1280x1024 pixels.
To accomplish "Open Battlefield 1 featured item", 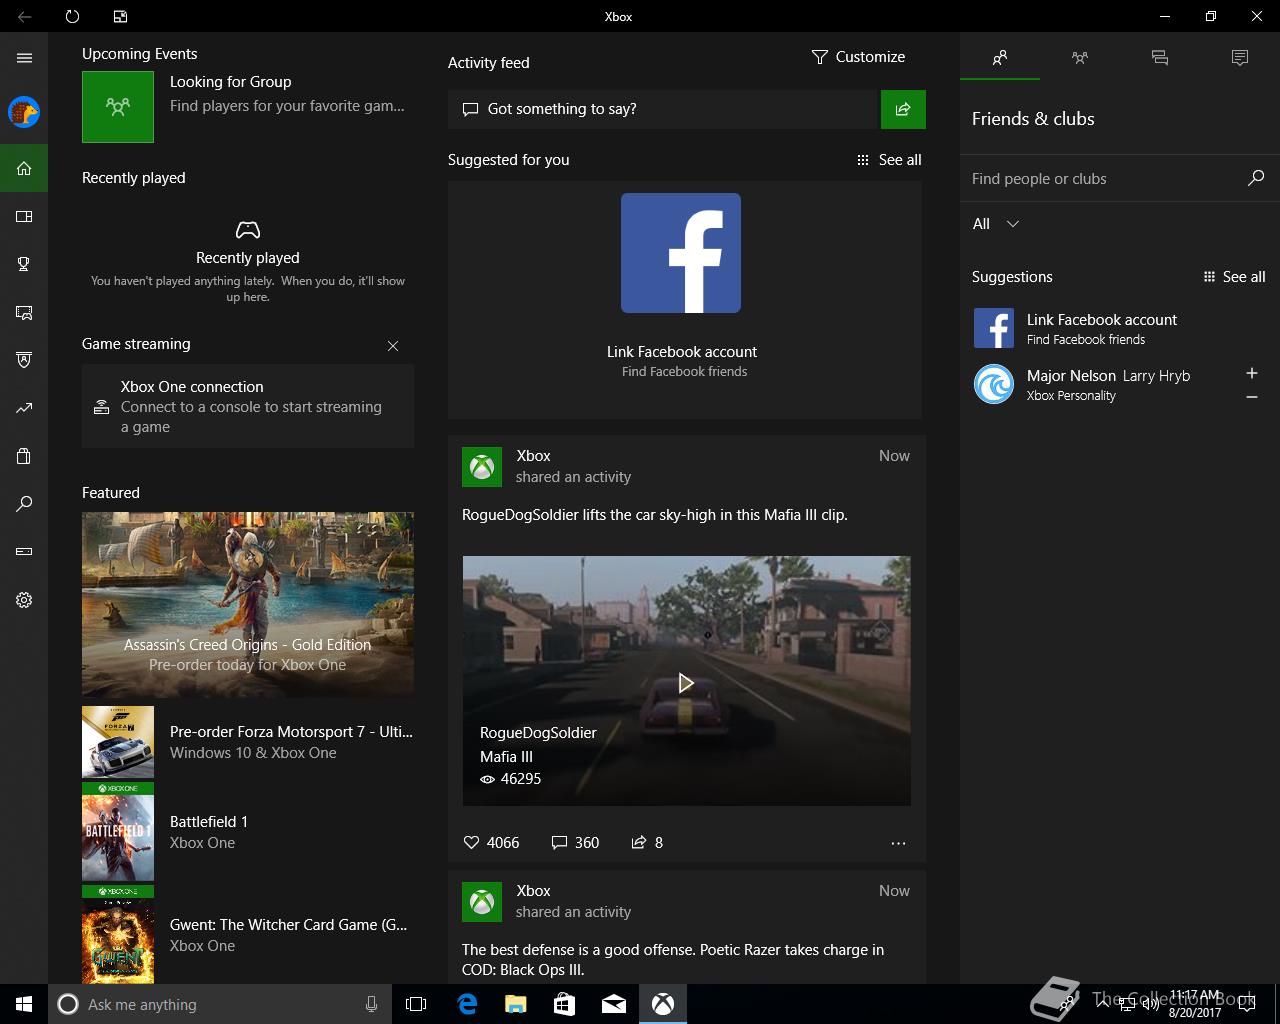I will pos(248,832).
